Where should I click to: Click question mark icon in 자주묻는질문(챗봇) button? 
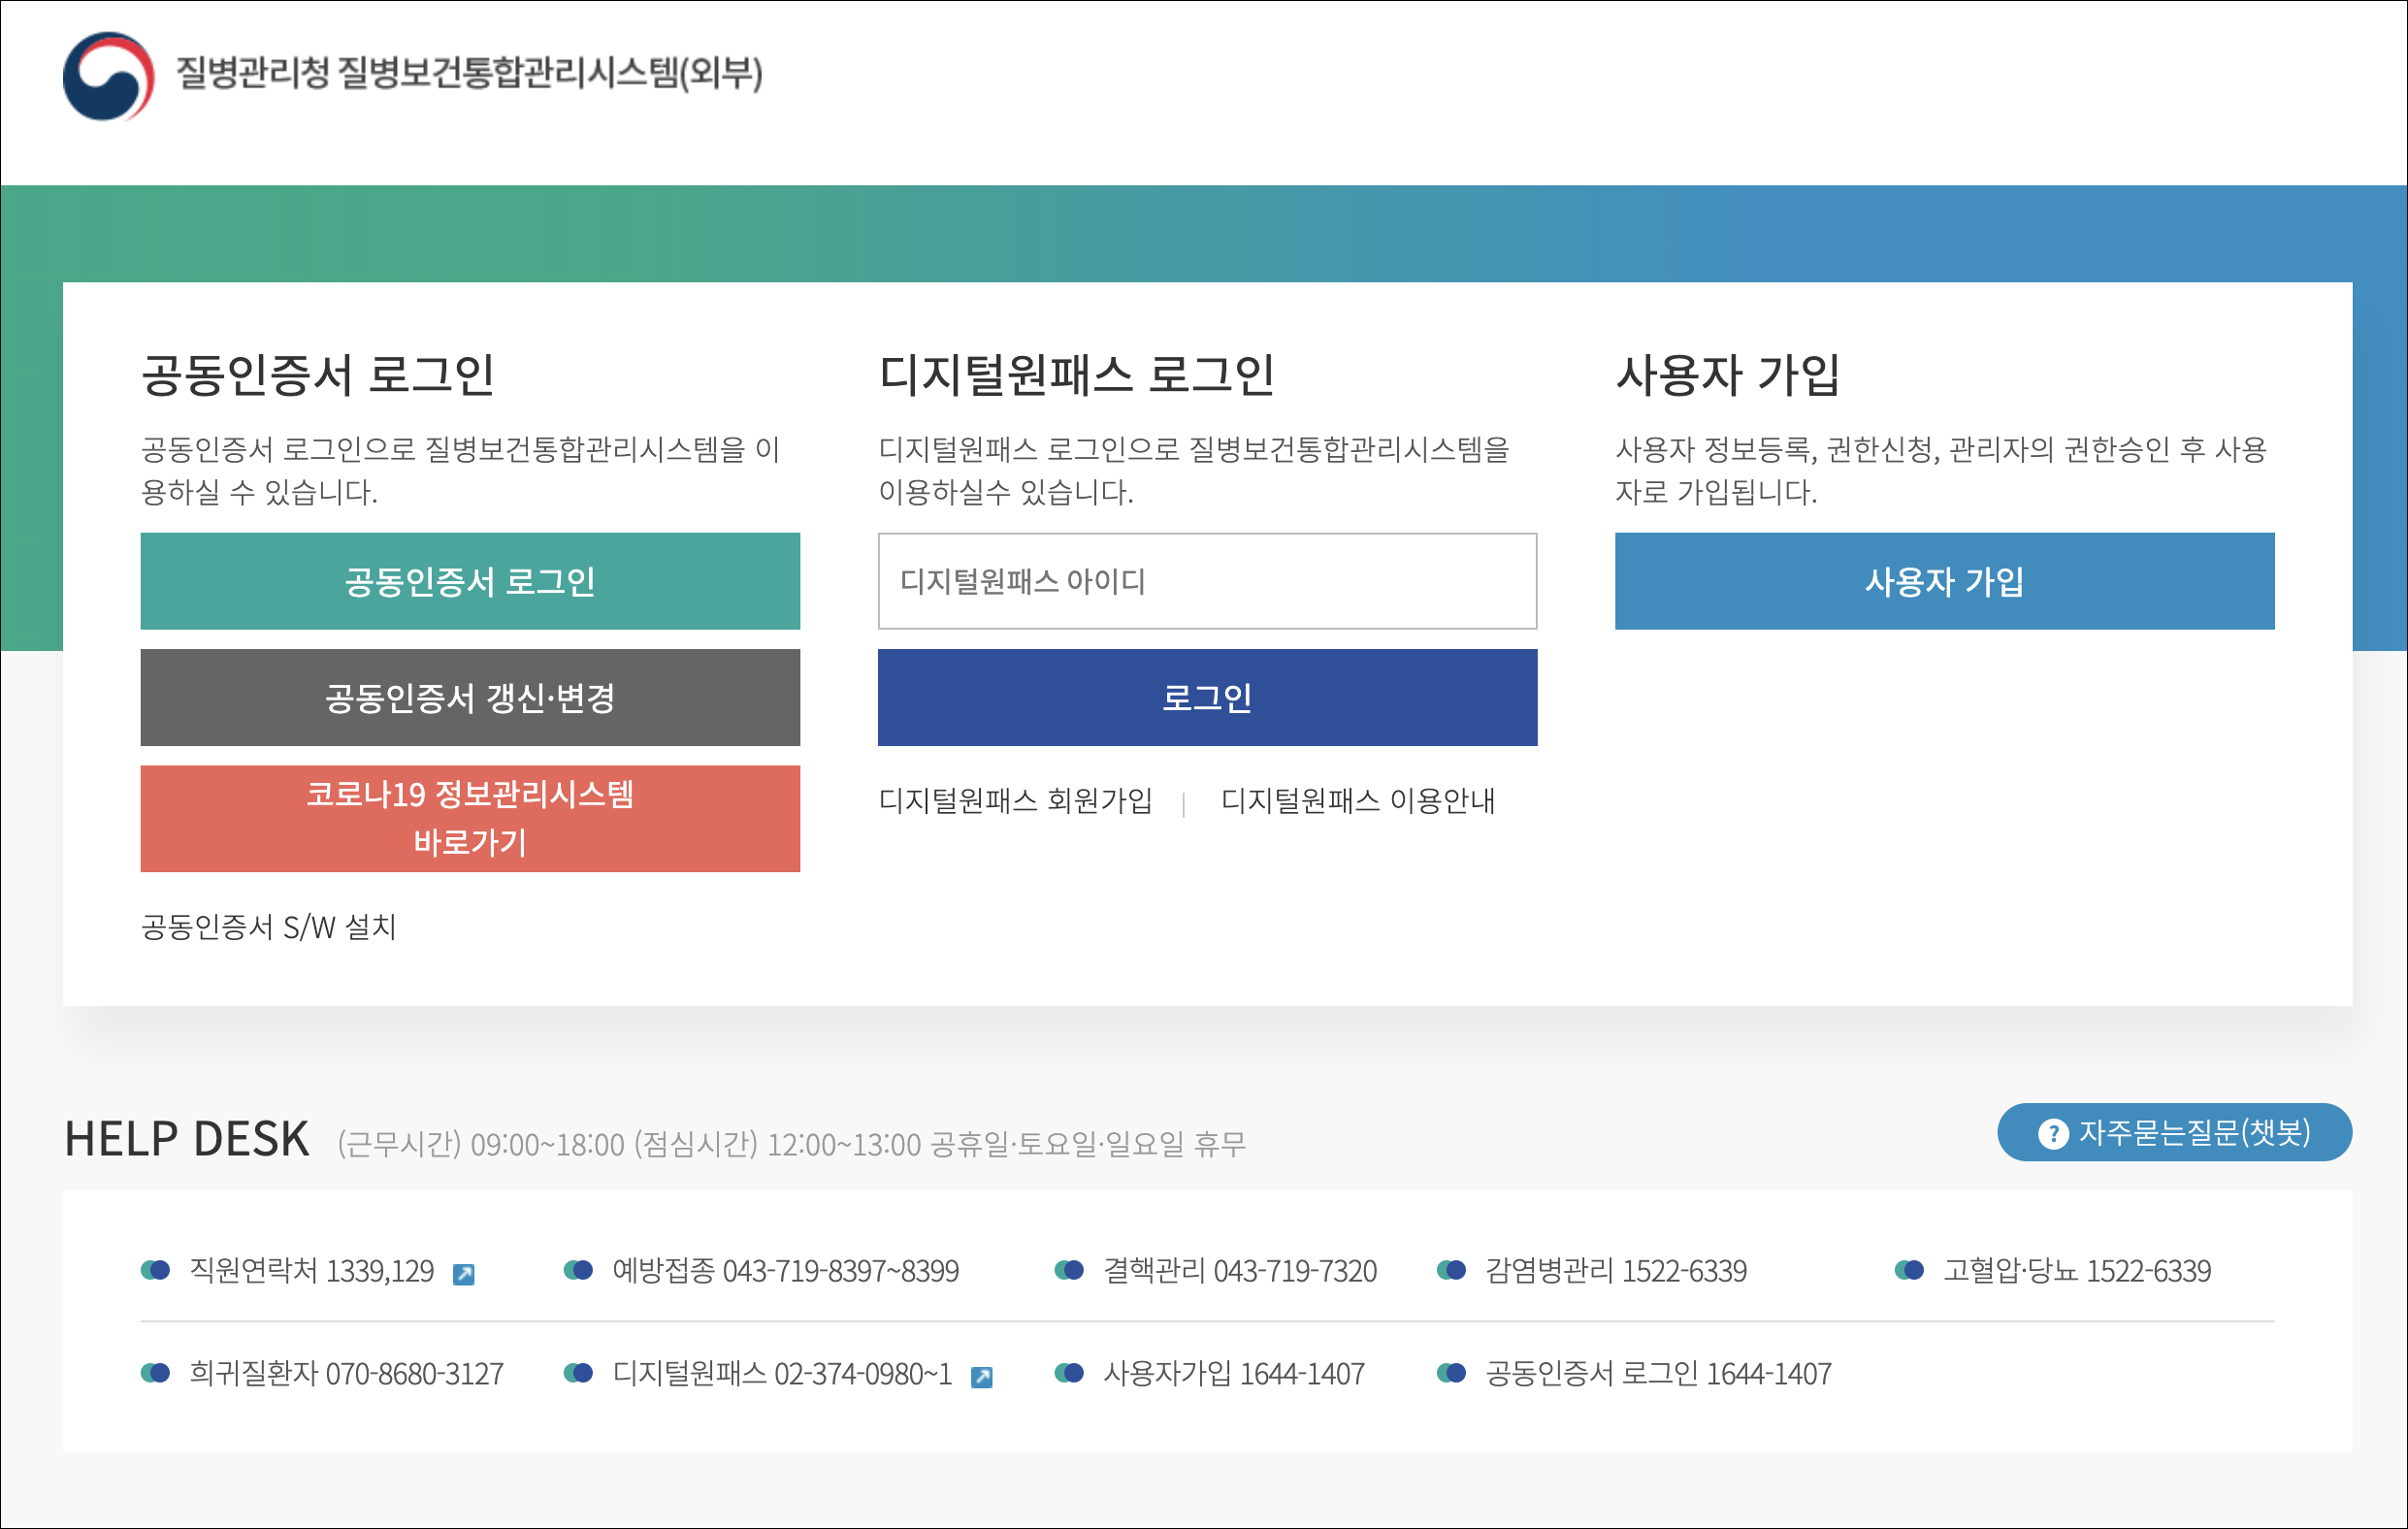[x=2053, y=1134]
